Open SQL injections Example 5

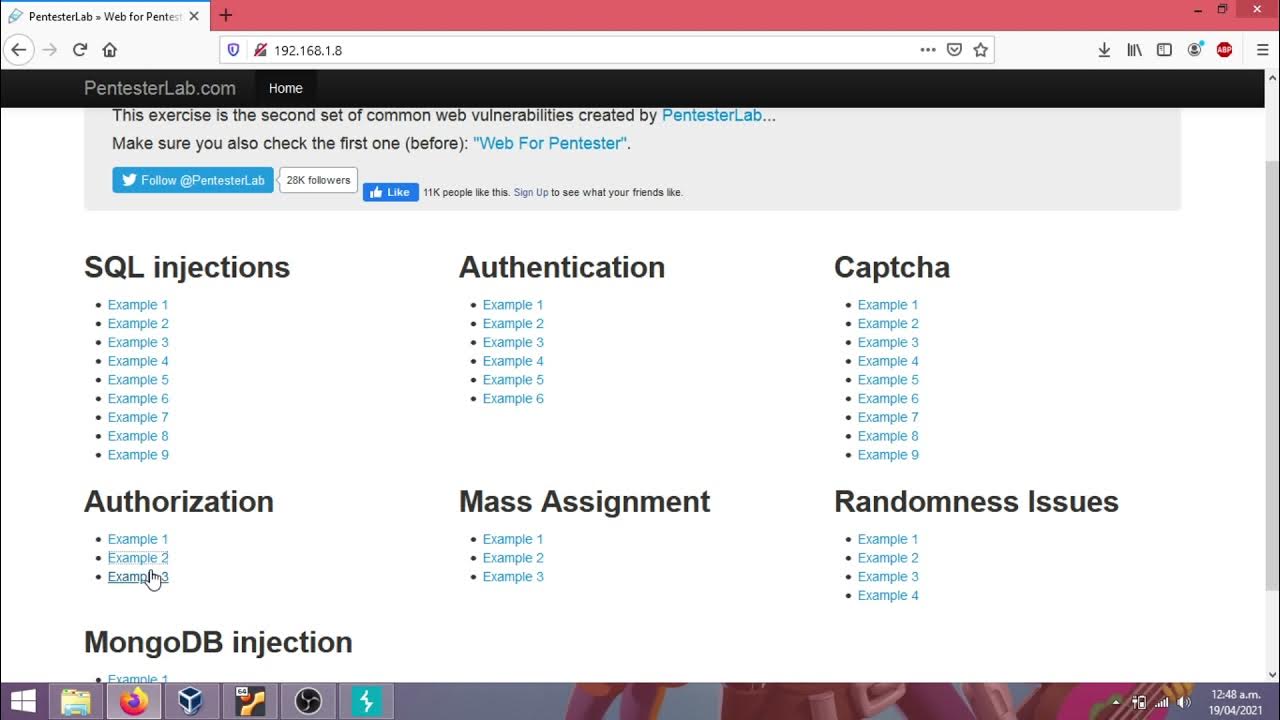[x=138, y=380]
